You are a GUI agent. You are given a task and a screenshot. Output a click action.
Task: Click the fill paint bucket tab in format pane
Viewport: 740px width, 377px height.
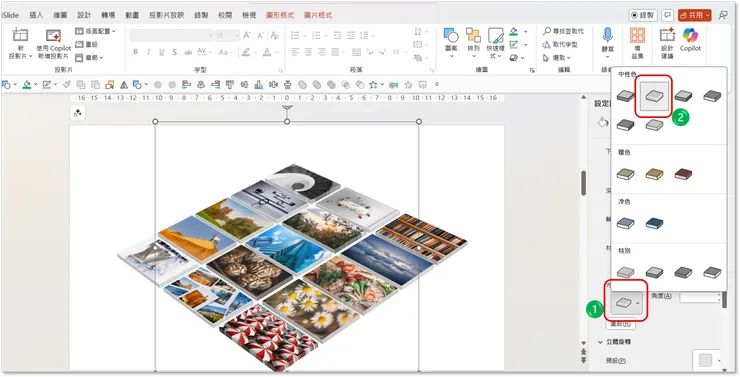602,123
